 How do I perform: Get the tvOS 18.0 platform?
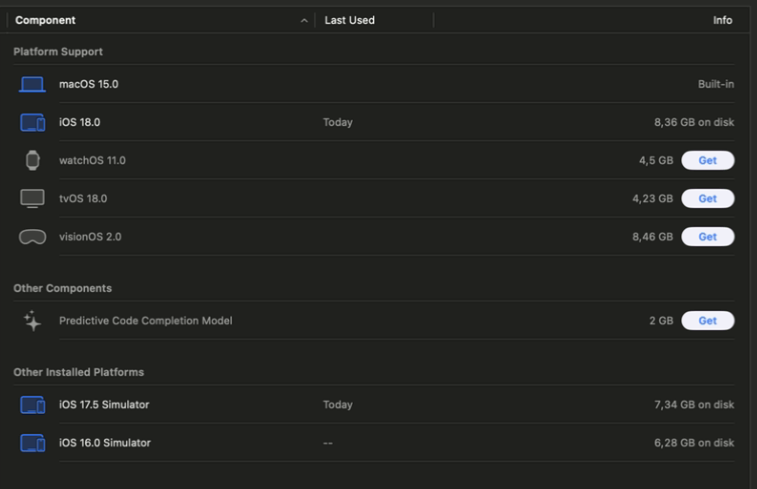coord(708,198)
